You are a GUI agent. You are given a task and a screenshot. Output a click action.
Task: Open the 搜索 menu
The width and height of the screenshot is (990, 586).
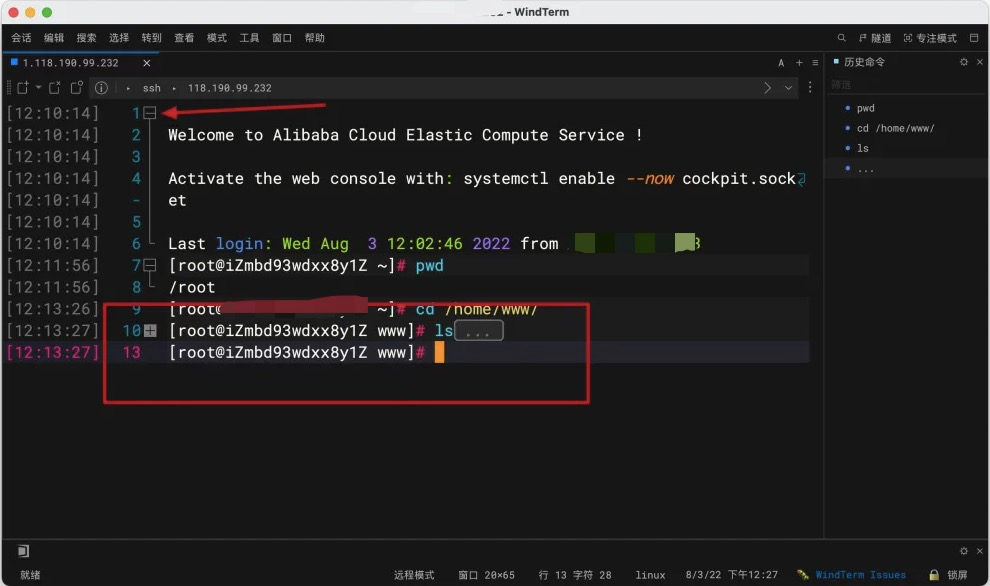[86, 38]
